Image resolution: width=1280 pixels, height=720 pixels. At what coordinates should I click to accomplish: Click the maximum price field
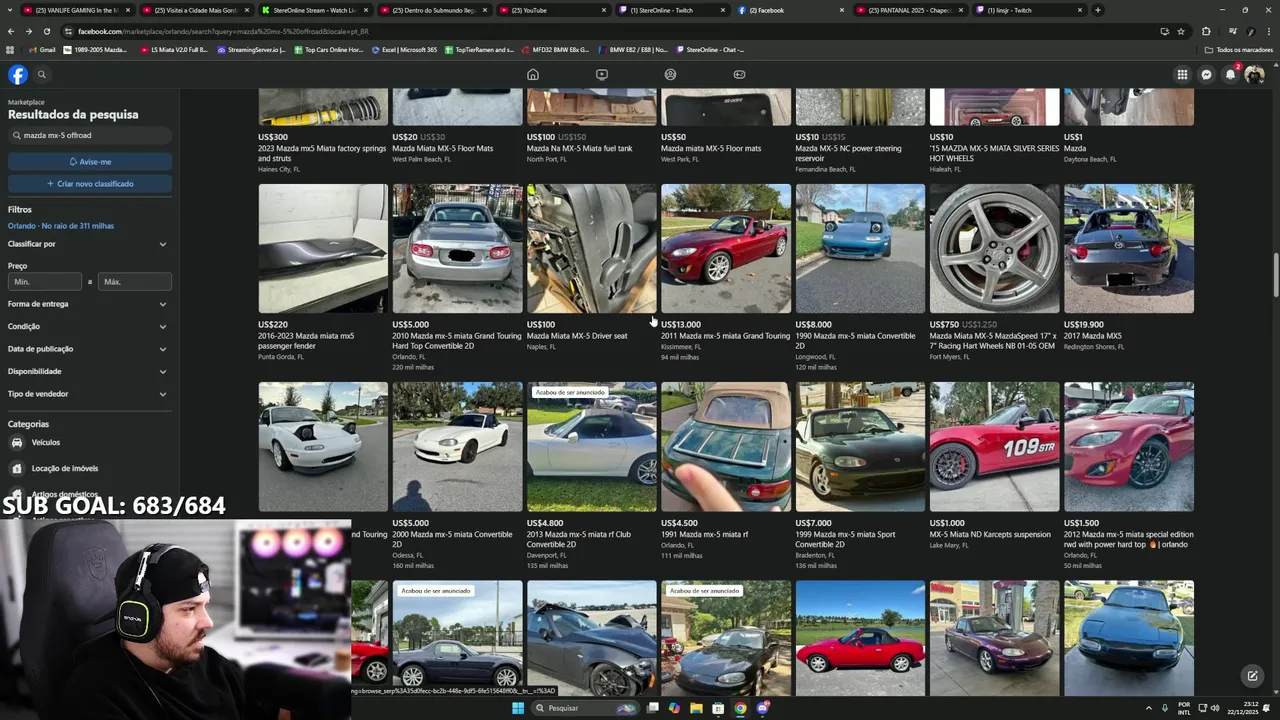(x=135, y=282)
